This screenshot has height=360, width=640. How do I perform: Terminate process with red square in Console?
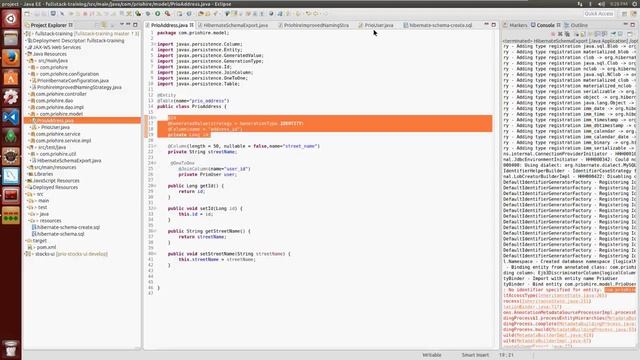pyautogui.click(x=553, y=34)
